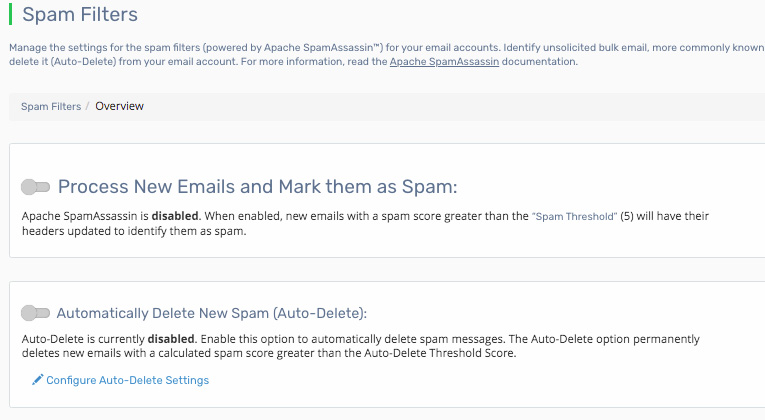765x420 pixels.
Task: Go to Spam Filters breadcrumb
Action: (x=51, y=106)
